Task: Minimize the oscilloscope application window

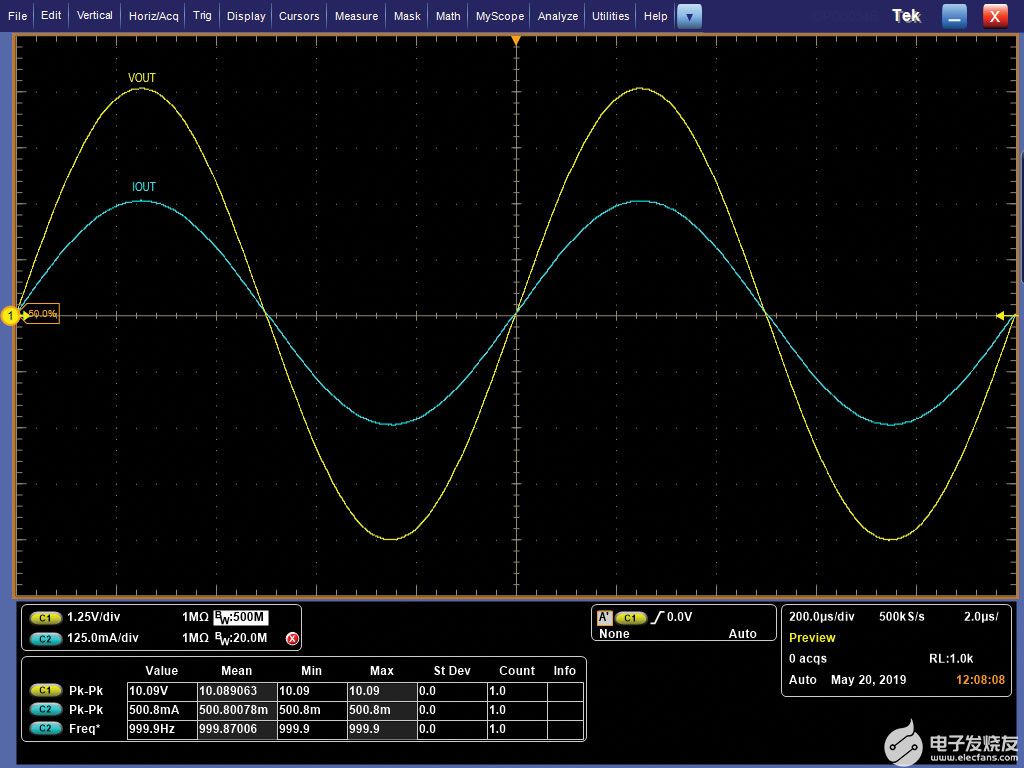Action: (954, 16)
